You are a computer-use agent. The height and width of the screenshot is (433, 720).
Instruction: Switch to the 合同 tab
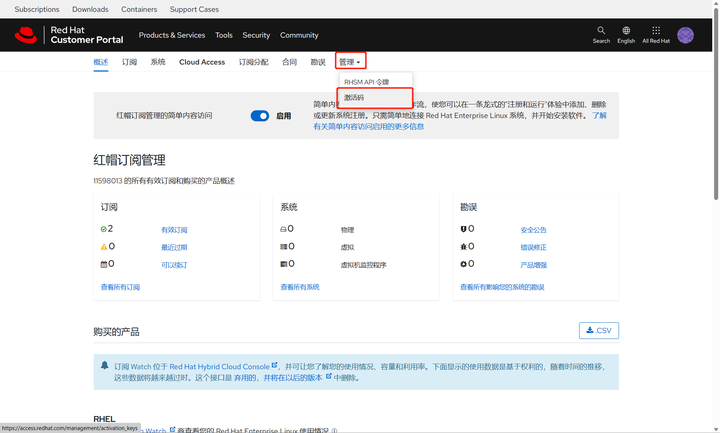coord(289,62)
